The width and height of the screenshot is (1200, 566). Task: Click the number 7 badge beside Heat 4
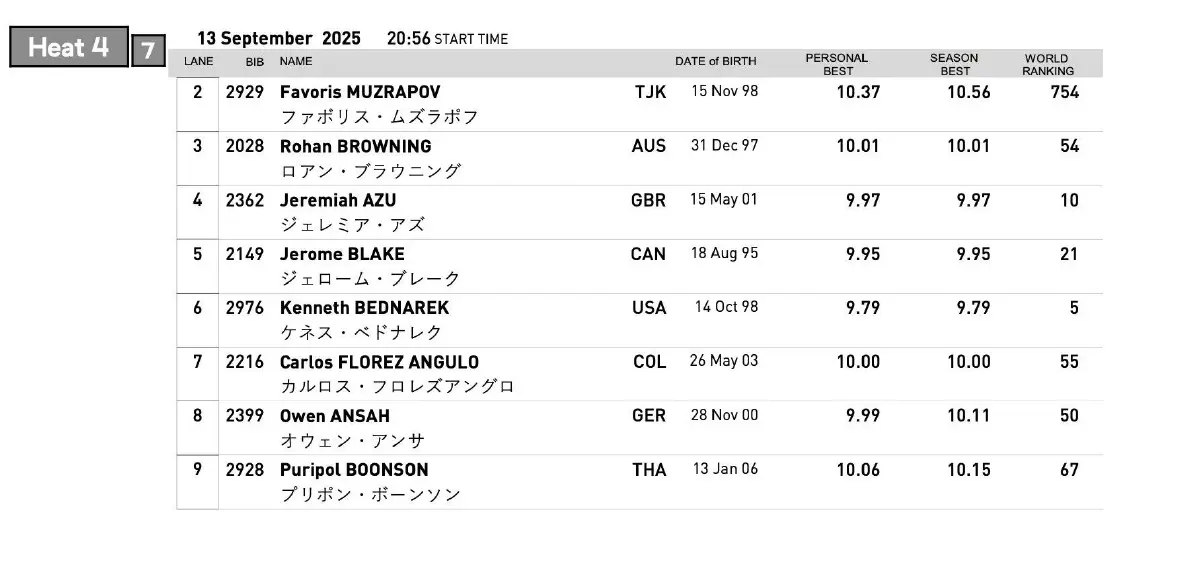[147, 49]
